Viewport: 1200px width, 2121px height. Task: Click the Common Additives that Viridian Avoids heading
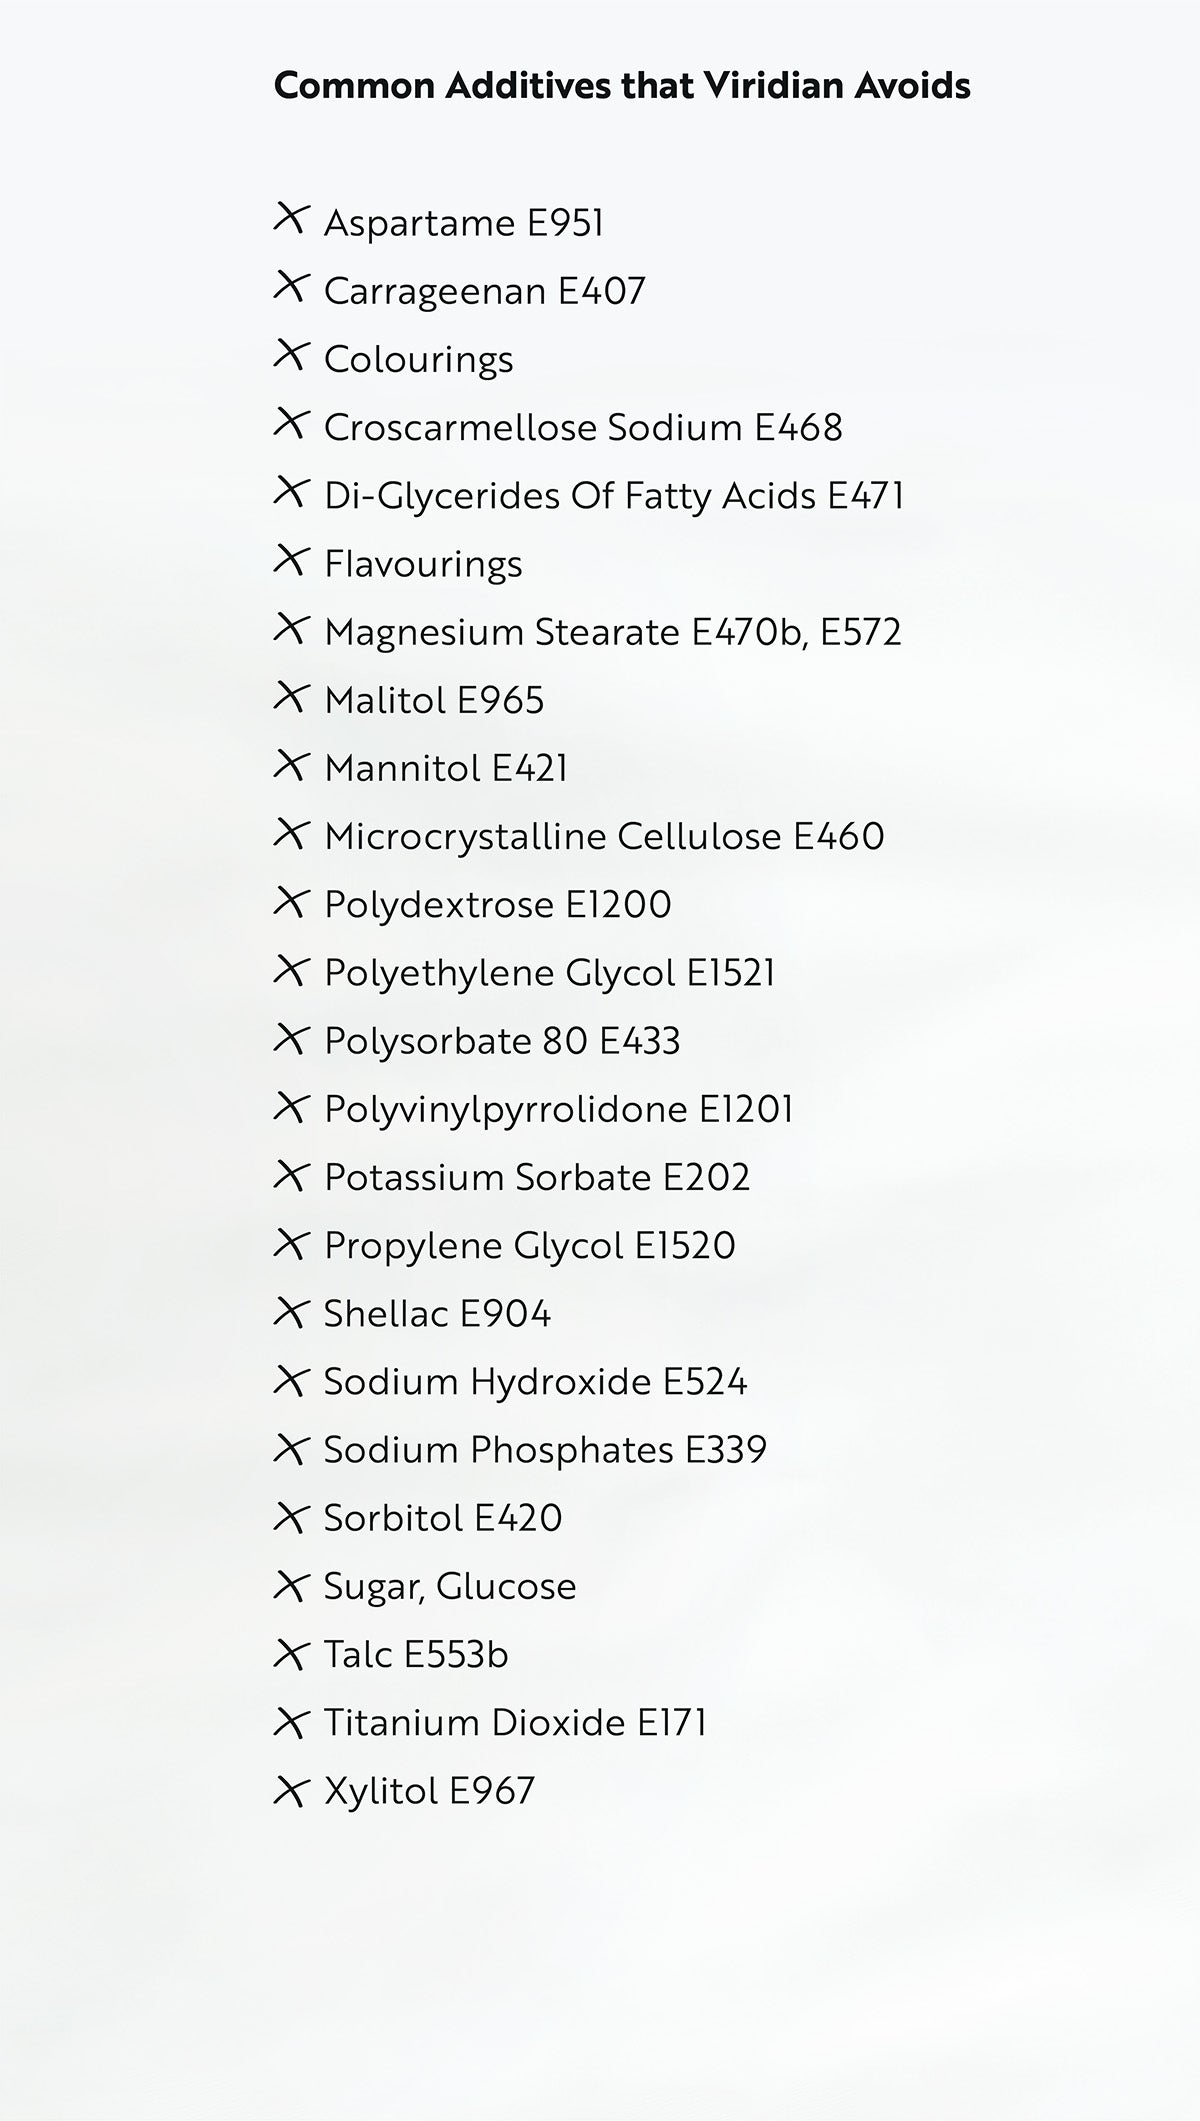pos(622,86)
